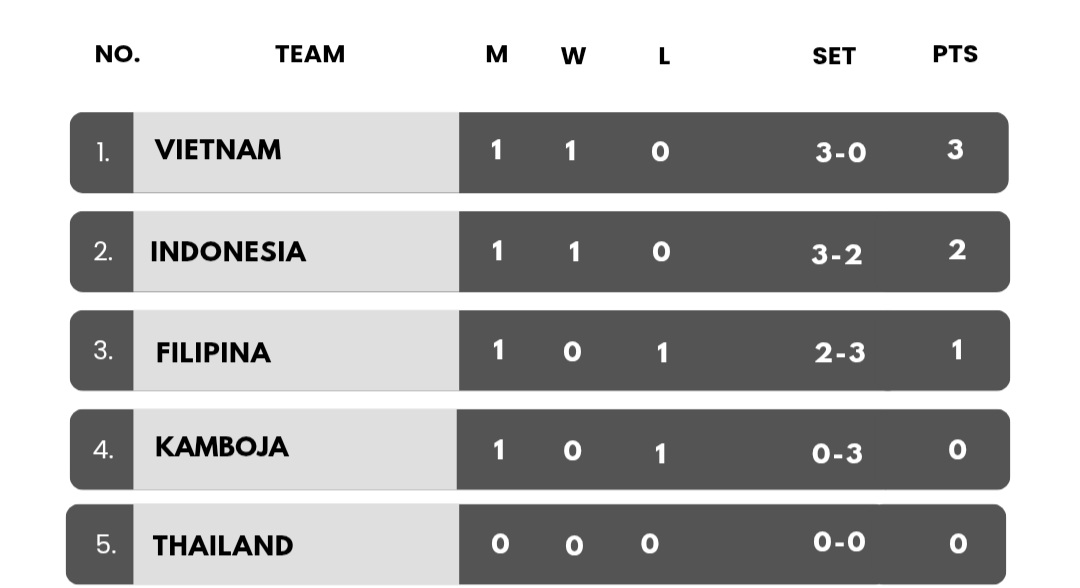The height and width of the screenshot is (588, 1080).
Task: Click Thailand's 0-0 set score
Action: (x=839, y=542)
